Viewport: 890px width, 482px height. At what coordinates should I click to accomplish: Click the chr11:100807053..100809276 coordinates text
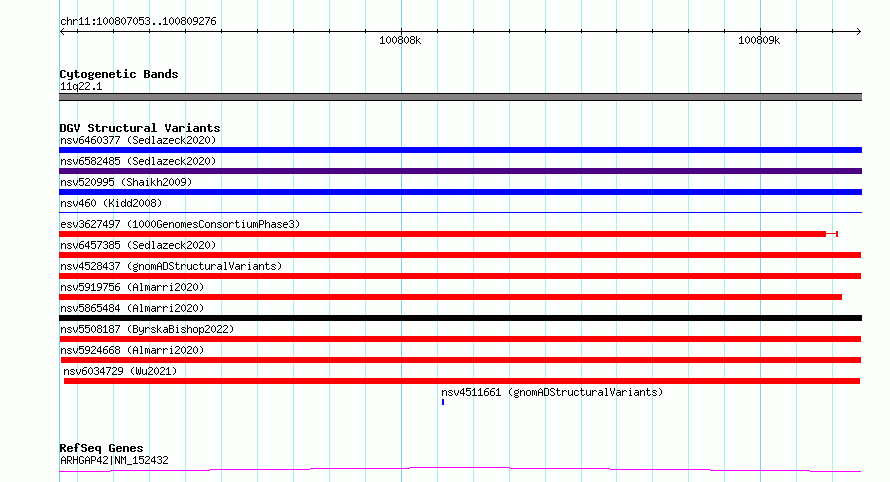pyautogui.click(x=138, y=22)
